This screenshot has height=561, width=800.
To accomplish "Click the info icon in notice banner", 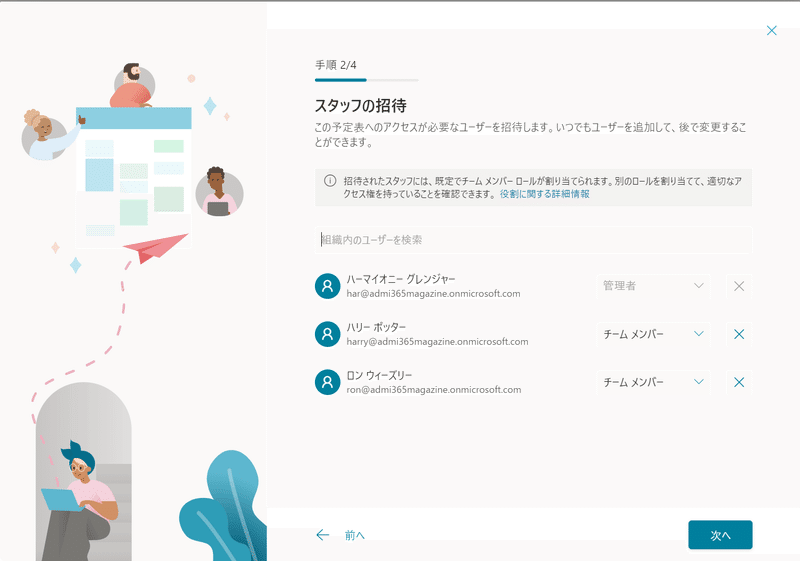I will 330,181.
